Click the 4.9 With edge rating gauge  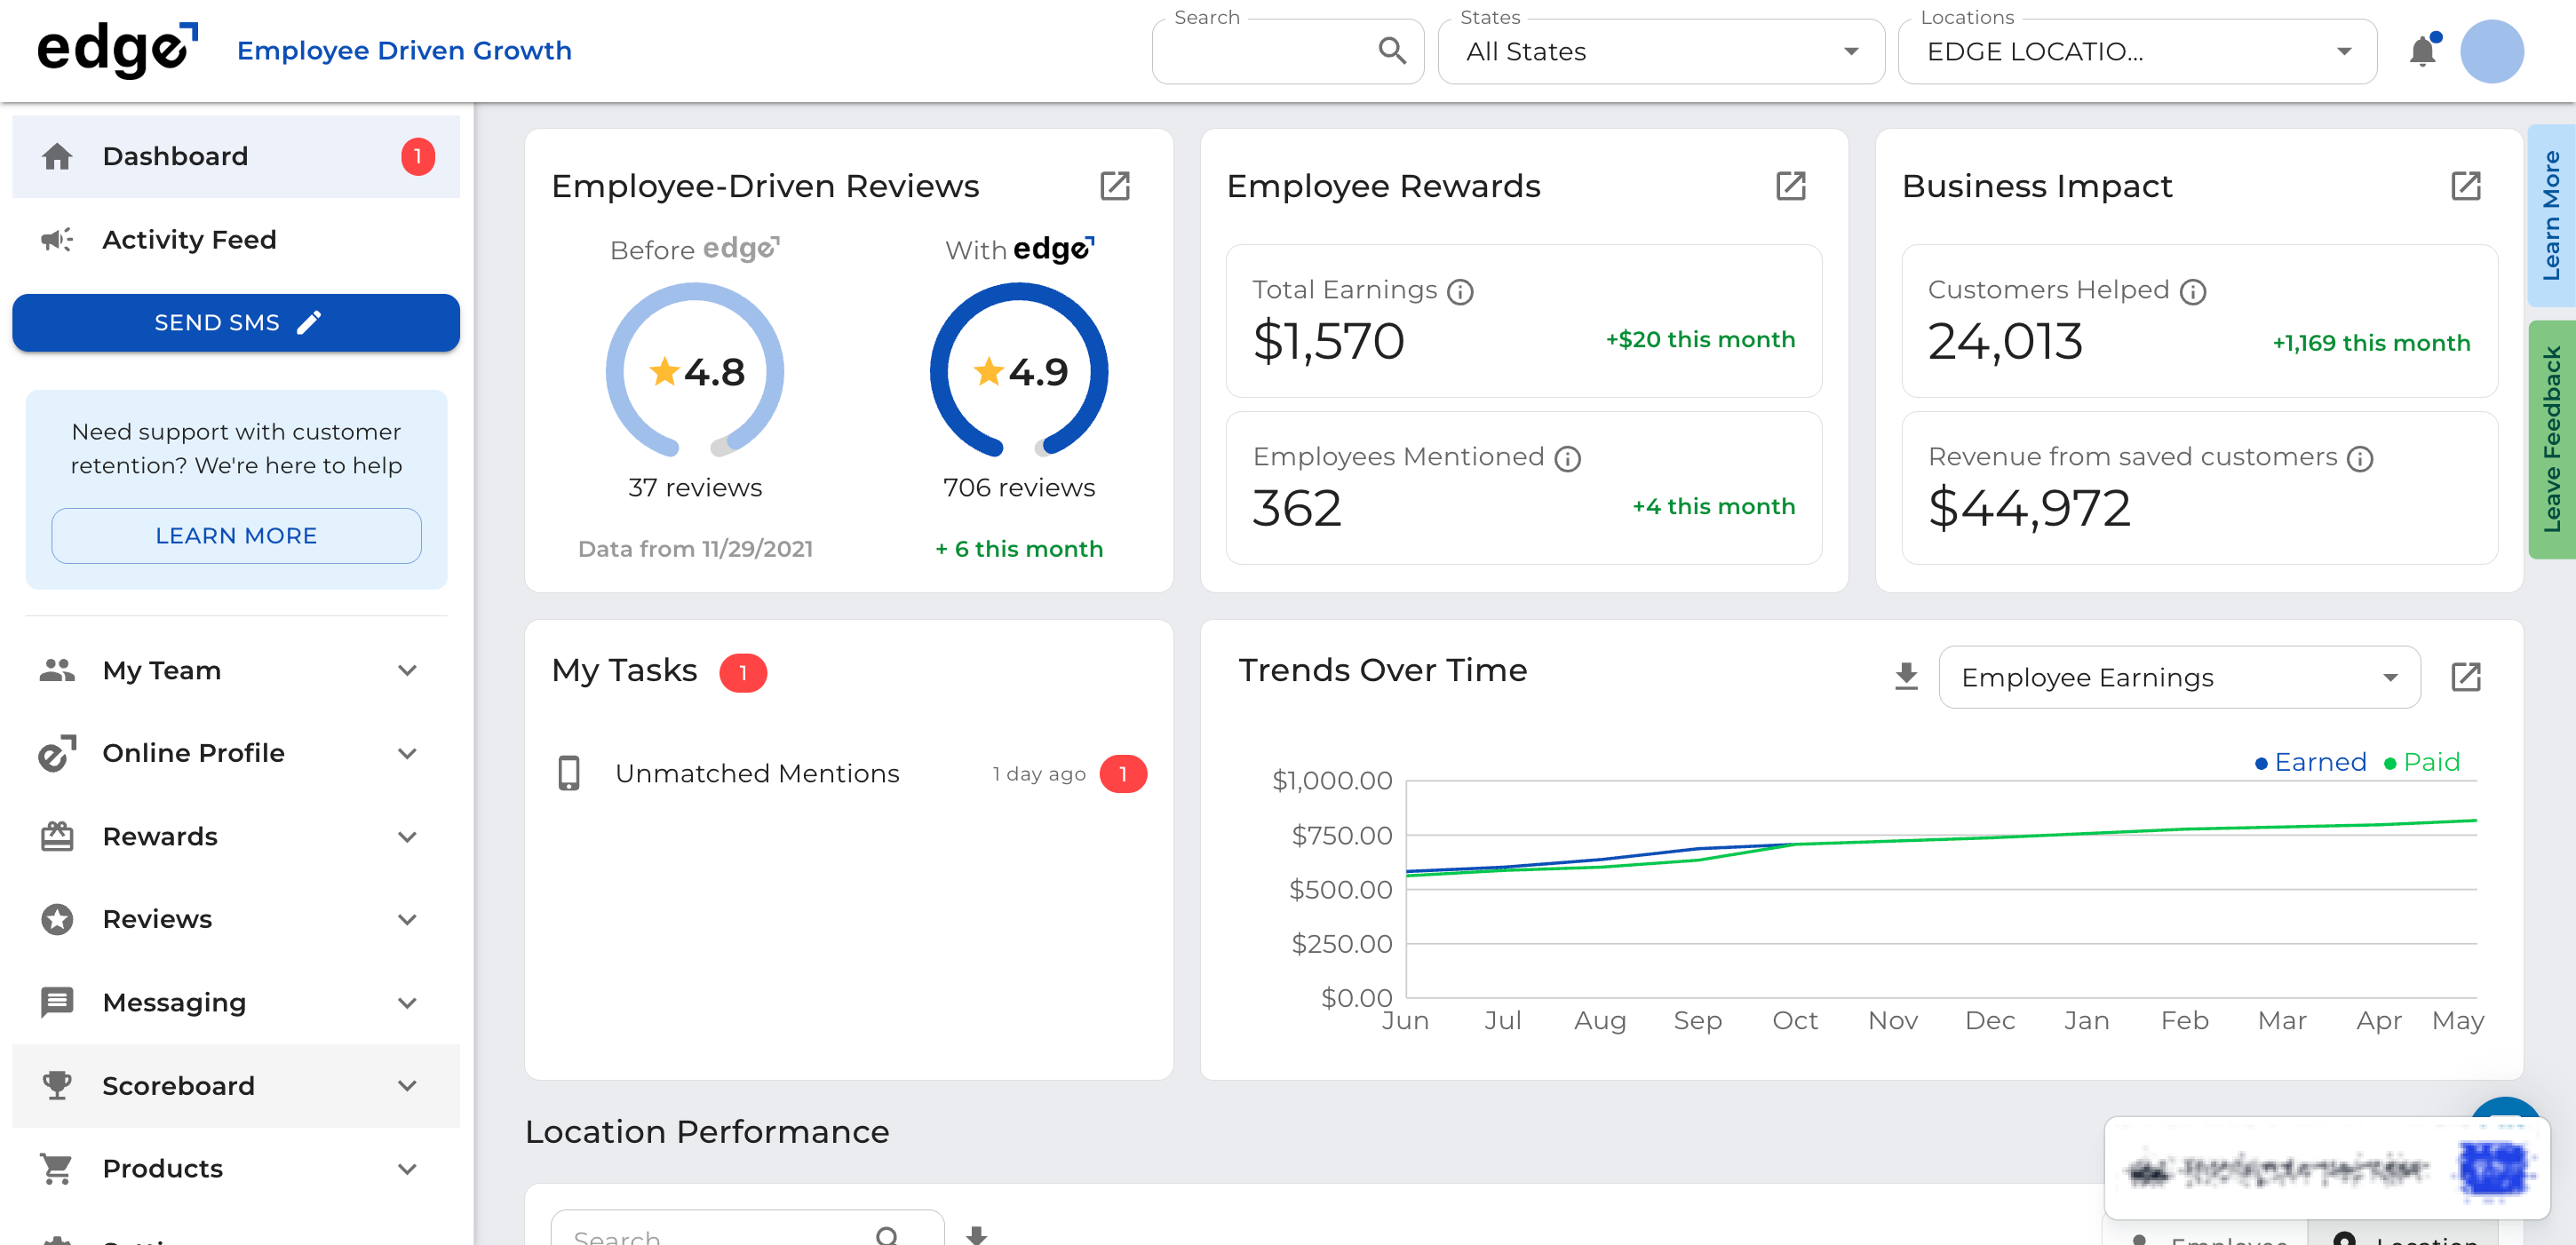(x=1019, y=370)
